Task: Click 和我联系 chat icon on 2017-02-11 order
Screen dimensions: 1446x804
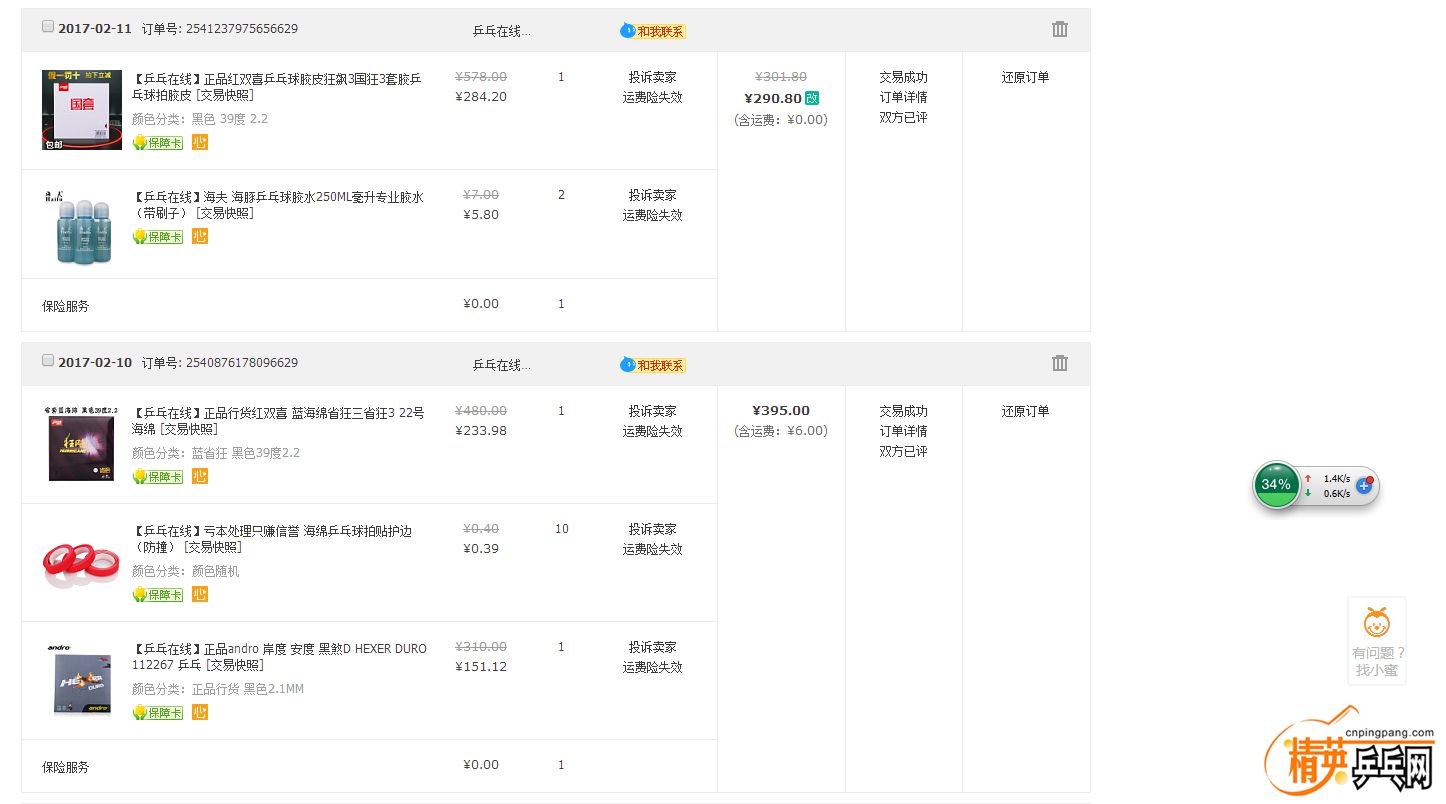Action: [x=653, y=31]
